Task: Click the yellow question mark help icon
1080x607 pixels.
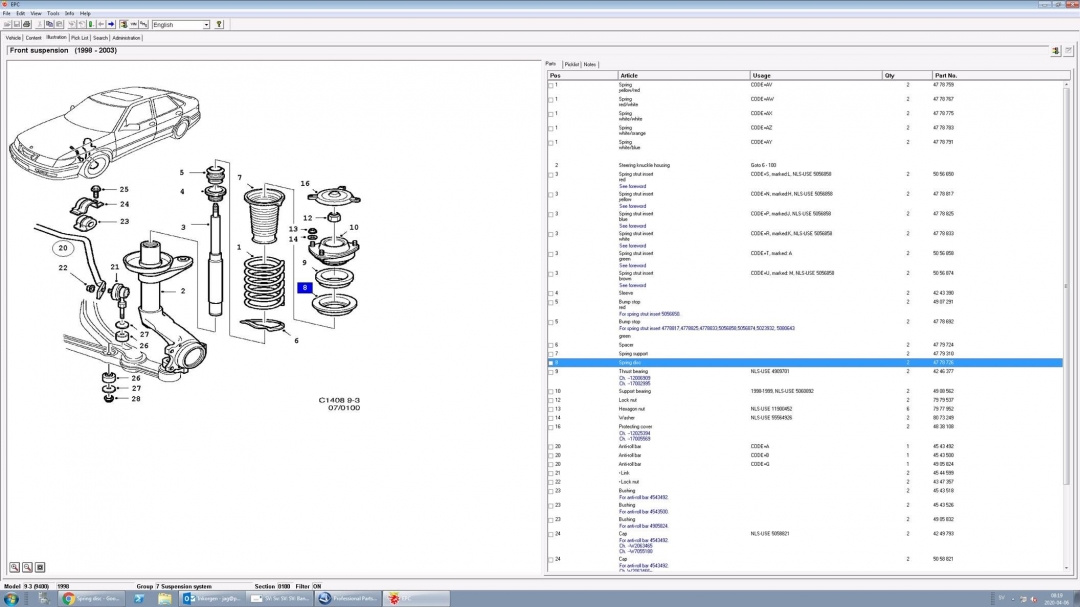Action: 220,24
